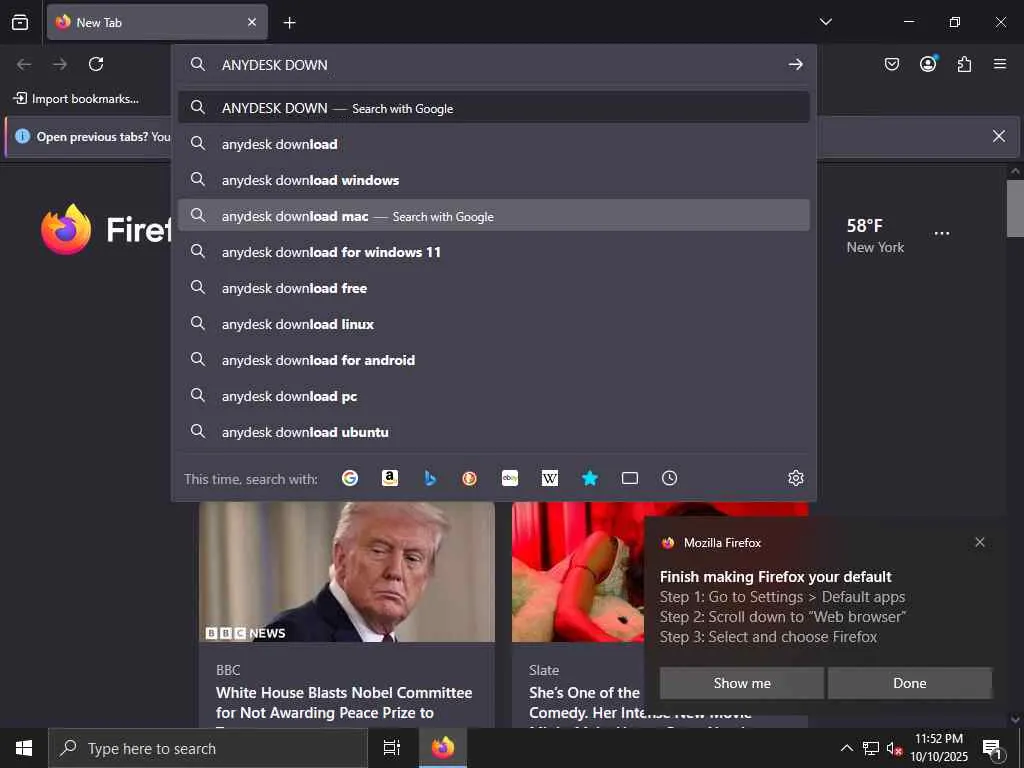Show hidden system tray icons

(x=846, y=748)
